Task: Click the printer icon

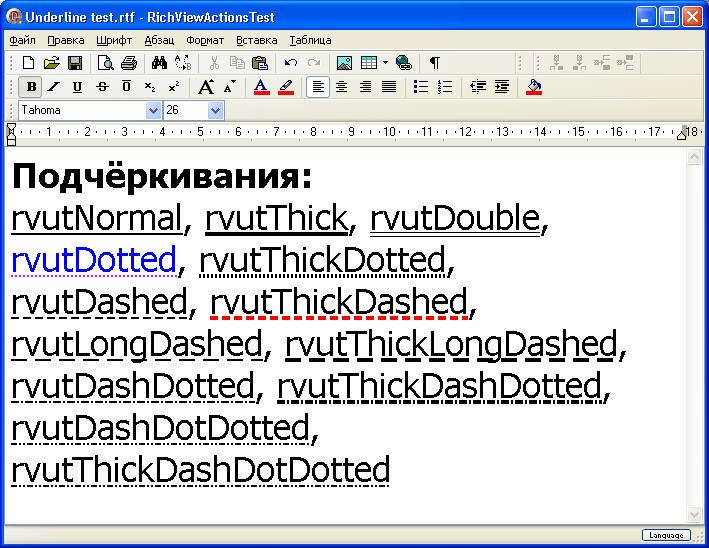Action: point(128,63)
